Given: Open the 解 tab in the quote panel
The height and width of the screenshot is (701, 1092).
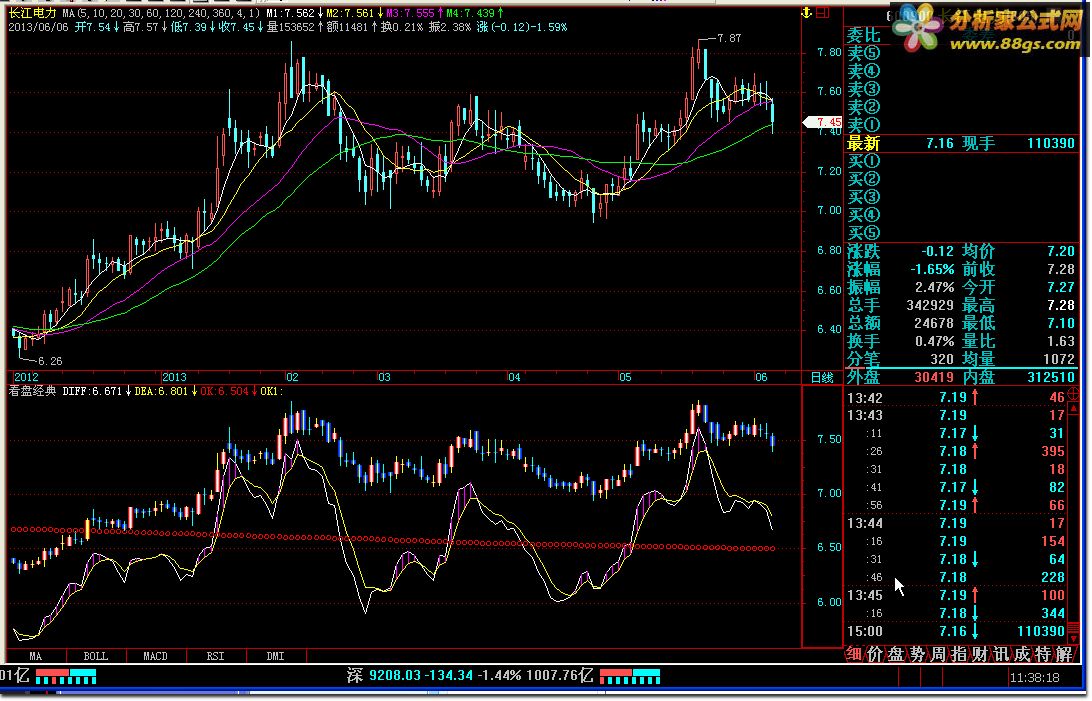Looking at the screenshot, I should point(1063,654).
